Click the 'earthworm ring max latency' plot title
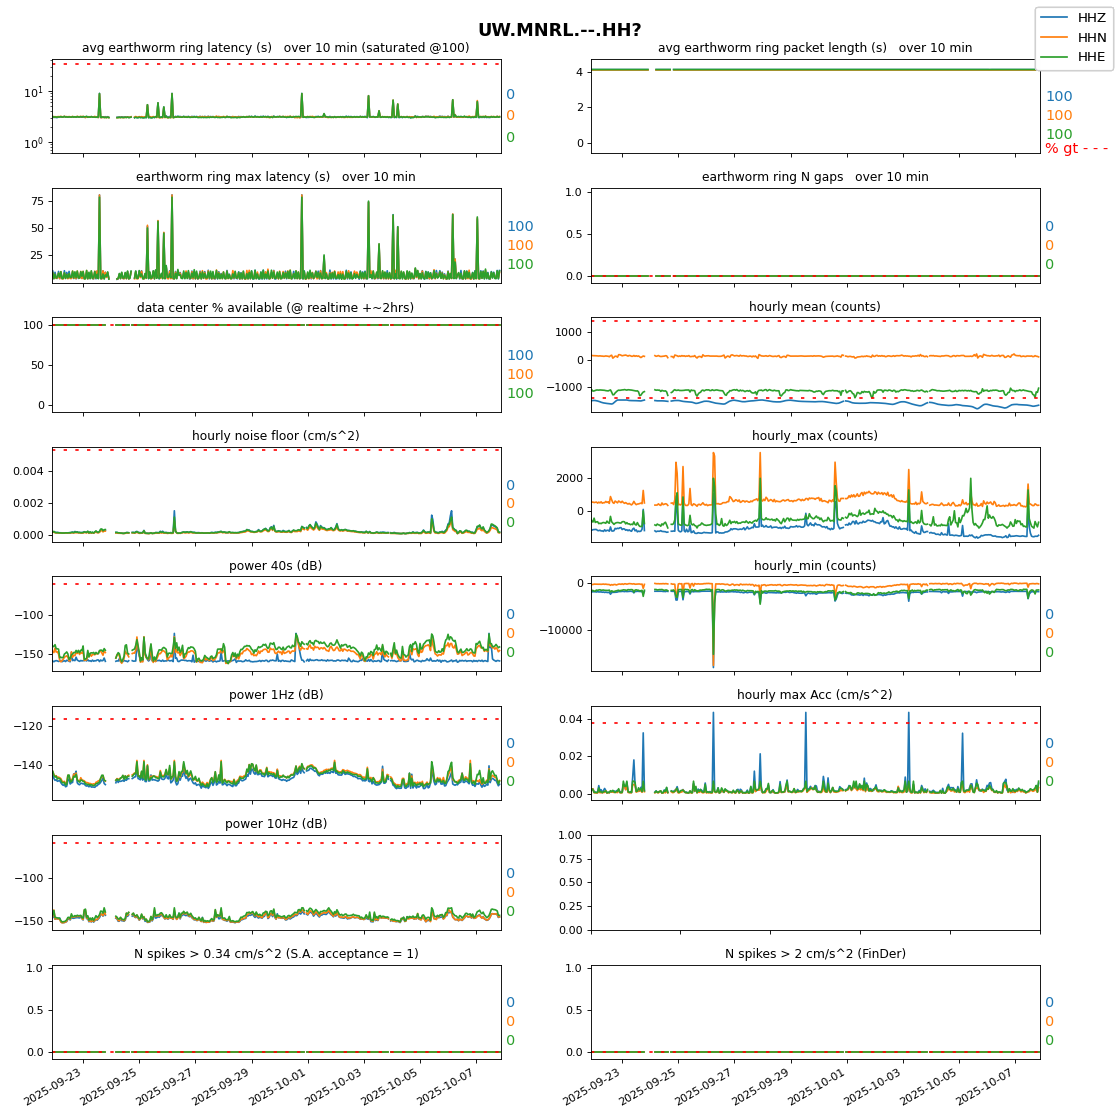This screenshot has width=1120, height=1120. pyautogui.click(x=275, y=177)
